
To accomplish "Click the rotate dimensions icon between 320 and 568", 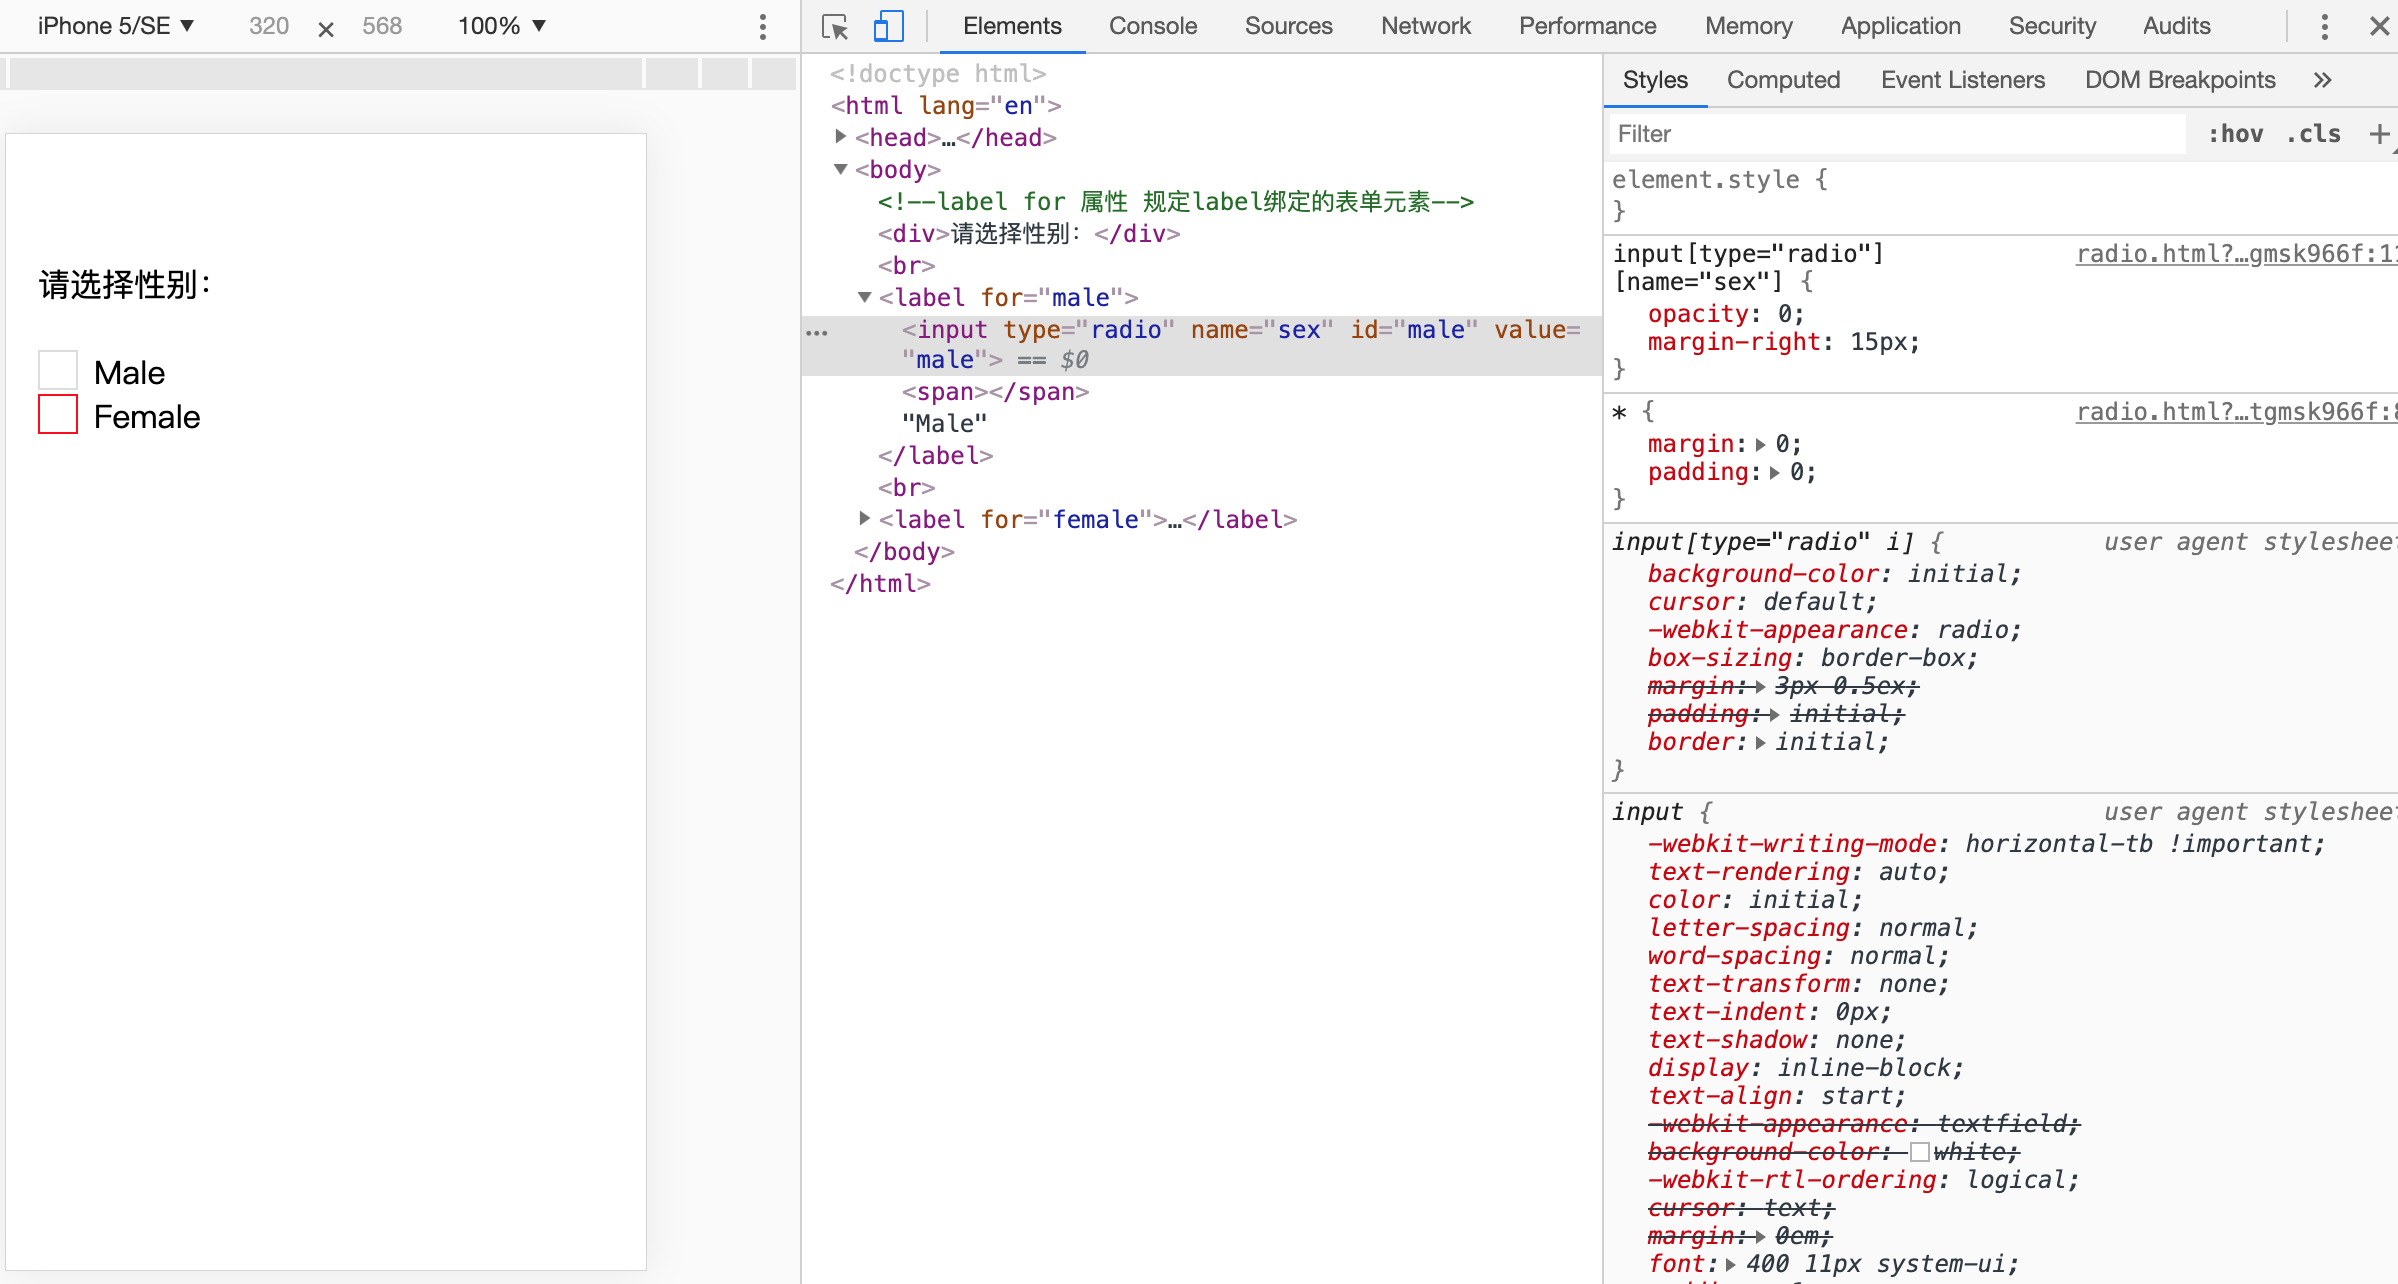I will 325,29.
